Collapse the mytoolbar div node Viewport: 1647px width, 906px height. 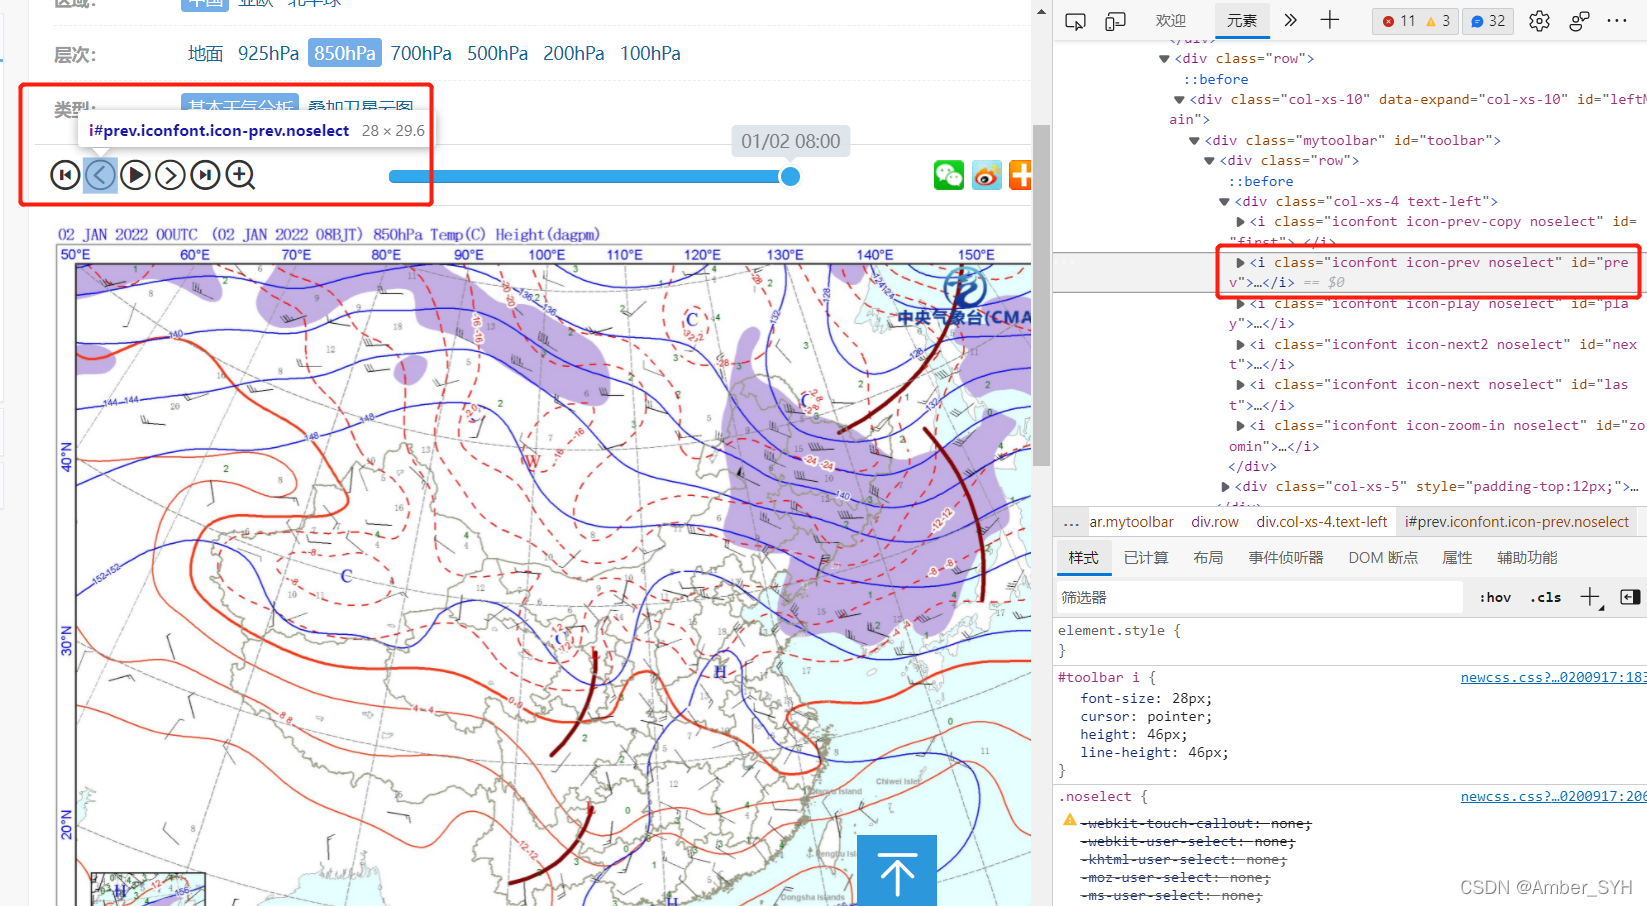[x=1194, y=141]
